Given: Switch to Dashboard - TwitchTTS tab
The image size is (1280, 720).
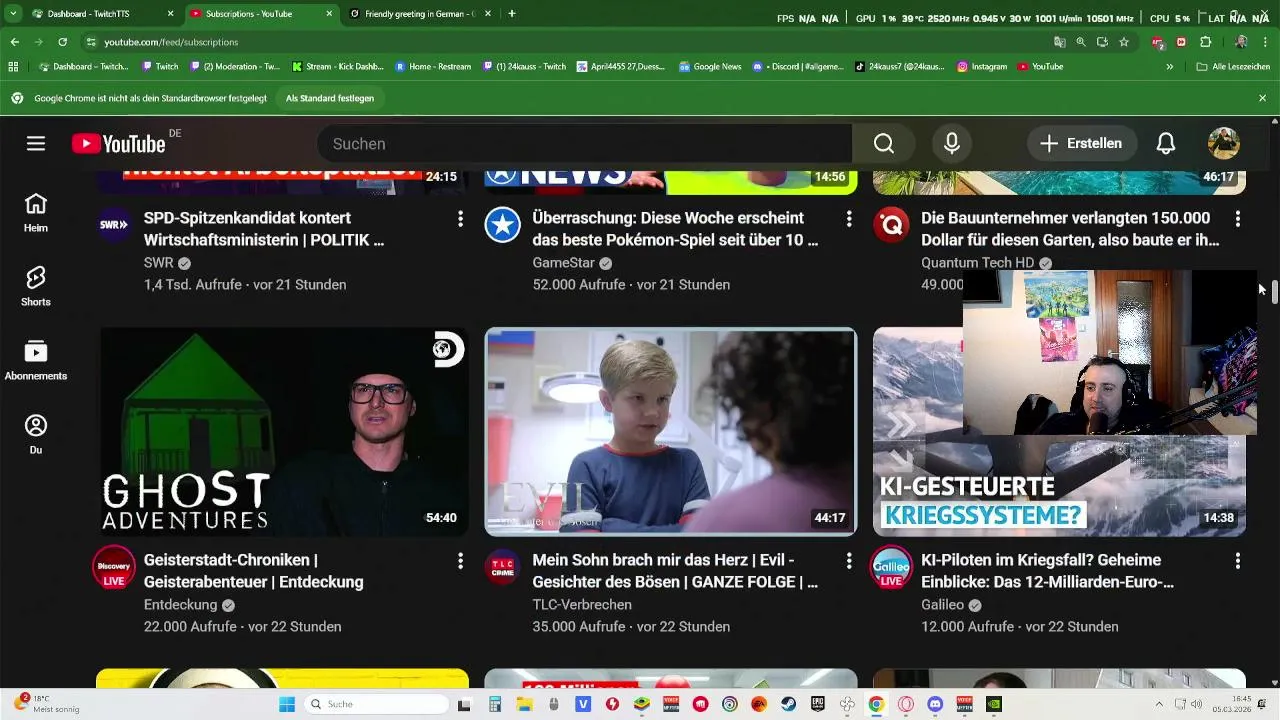Looking at the screenshot, I should (103, 14).
